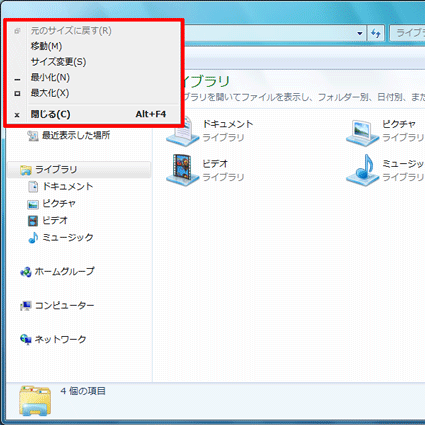
Task: Open ネットワーク in navigation pane
Action: [60, 339]
